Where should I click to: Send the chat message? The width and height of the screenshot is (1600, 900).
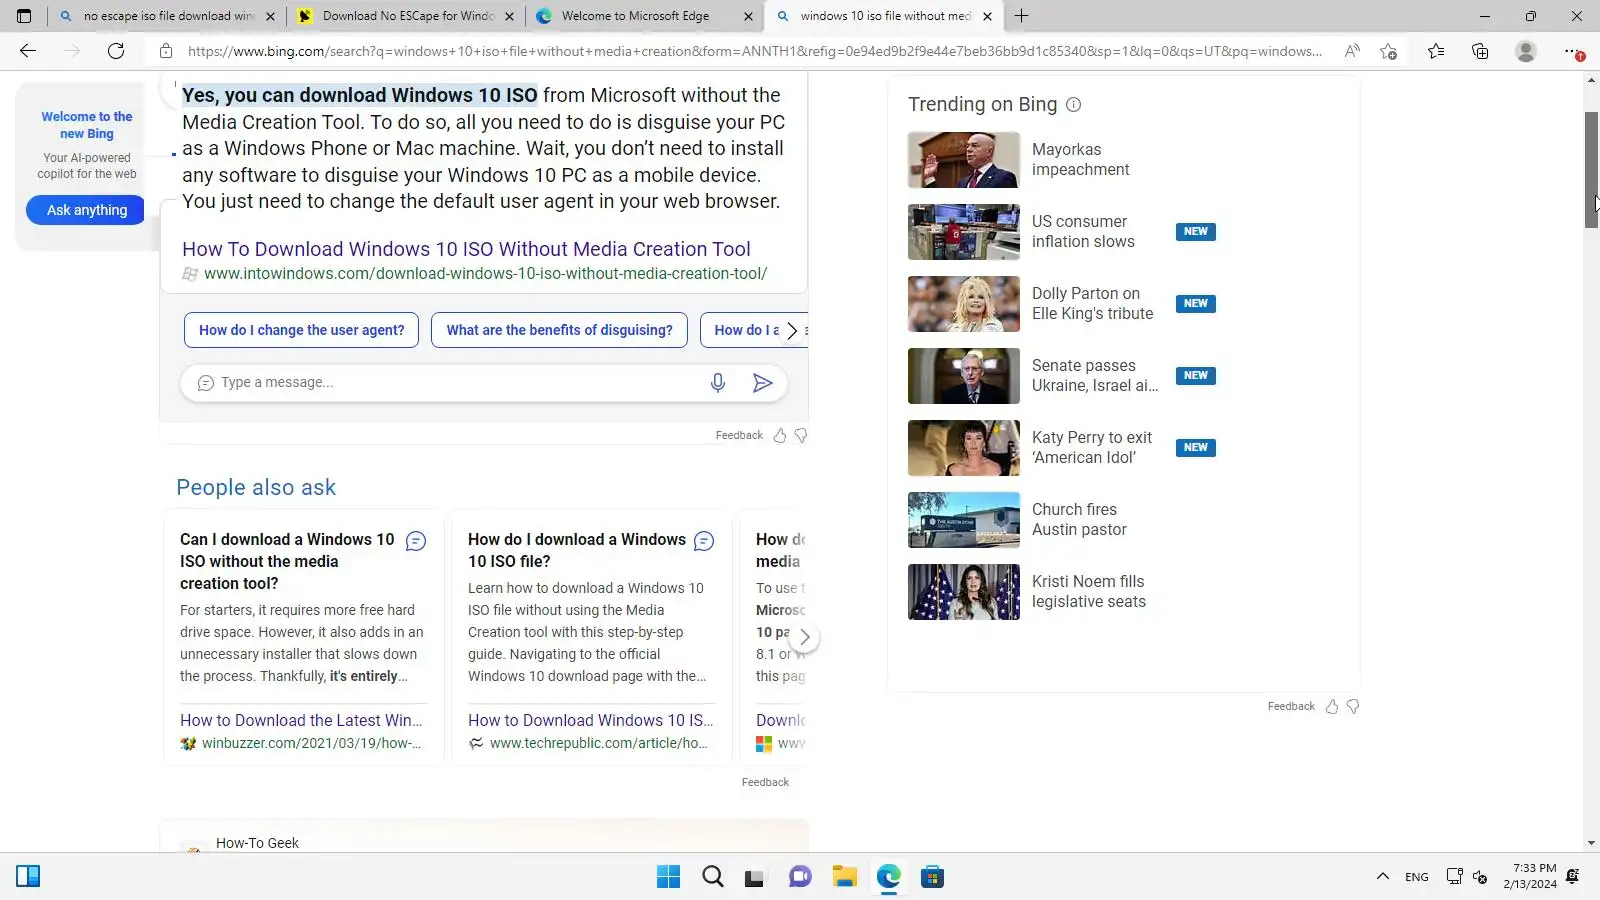click(762, 383)
